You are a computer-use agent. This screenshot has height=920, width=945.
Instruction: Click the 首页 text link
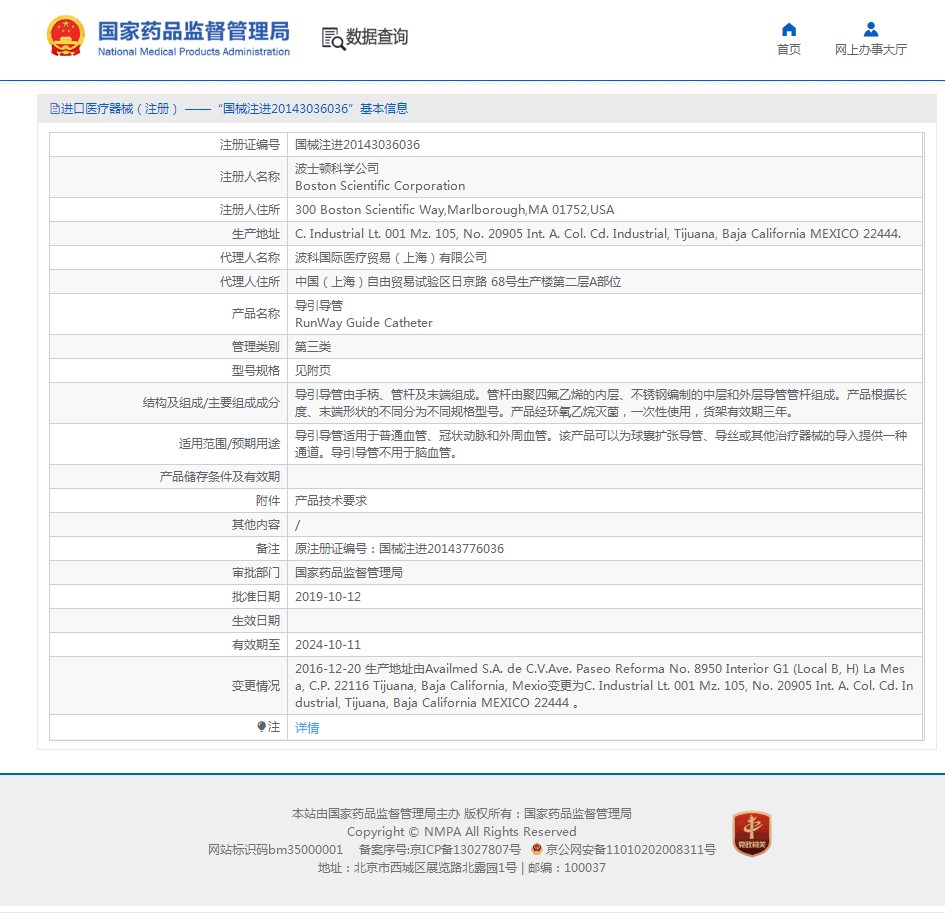(789, 49)
